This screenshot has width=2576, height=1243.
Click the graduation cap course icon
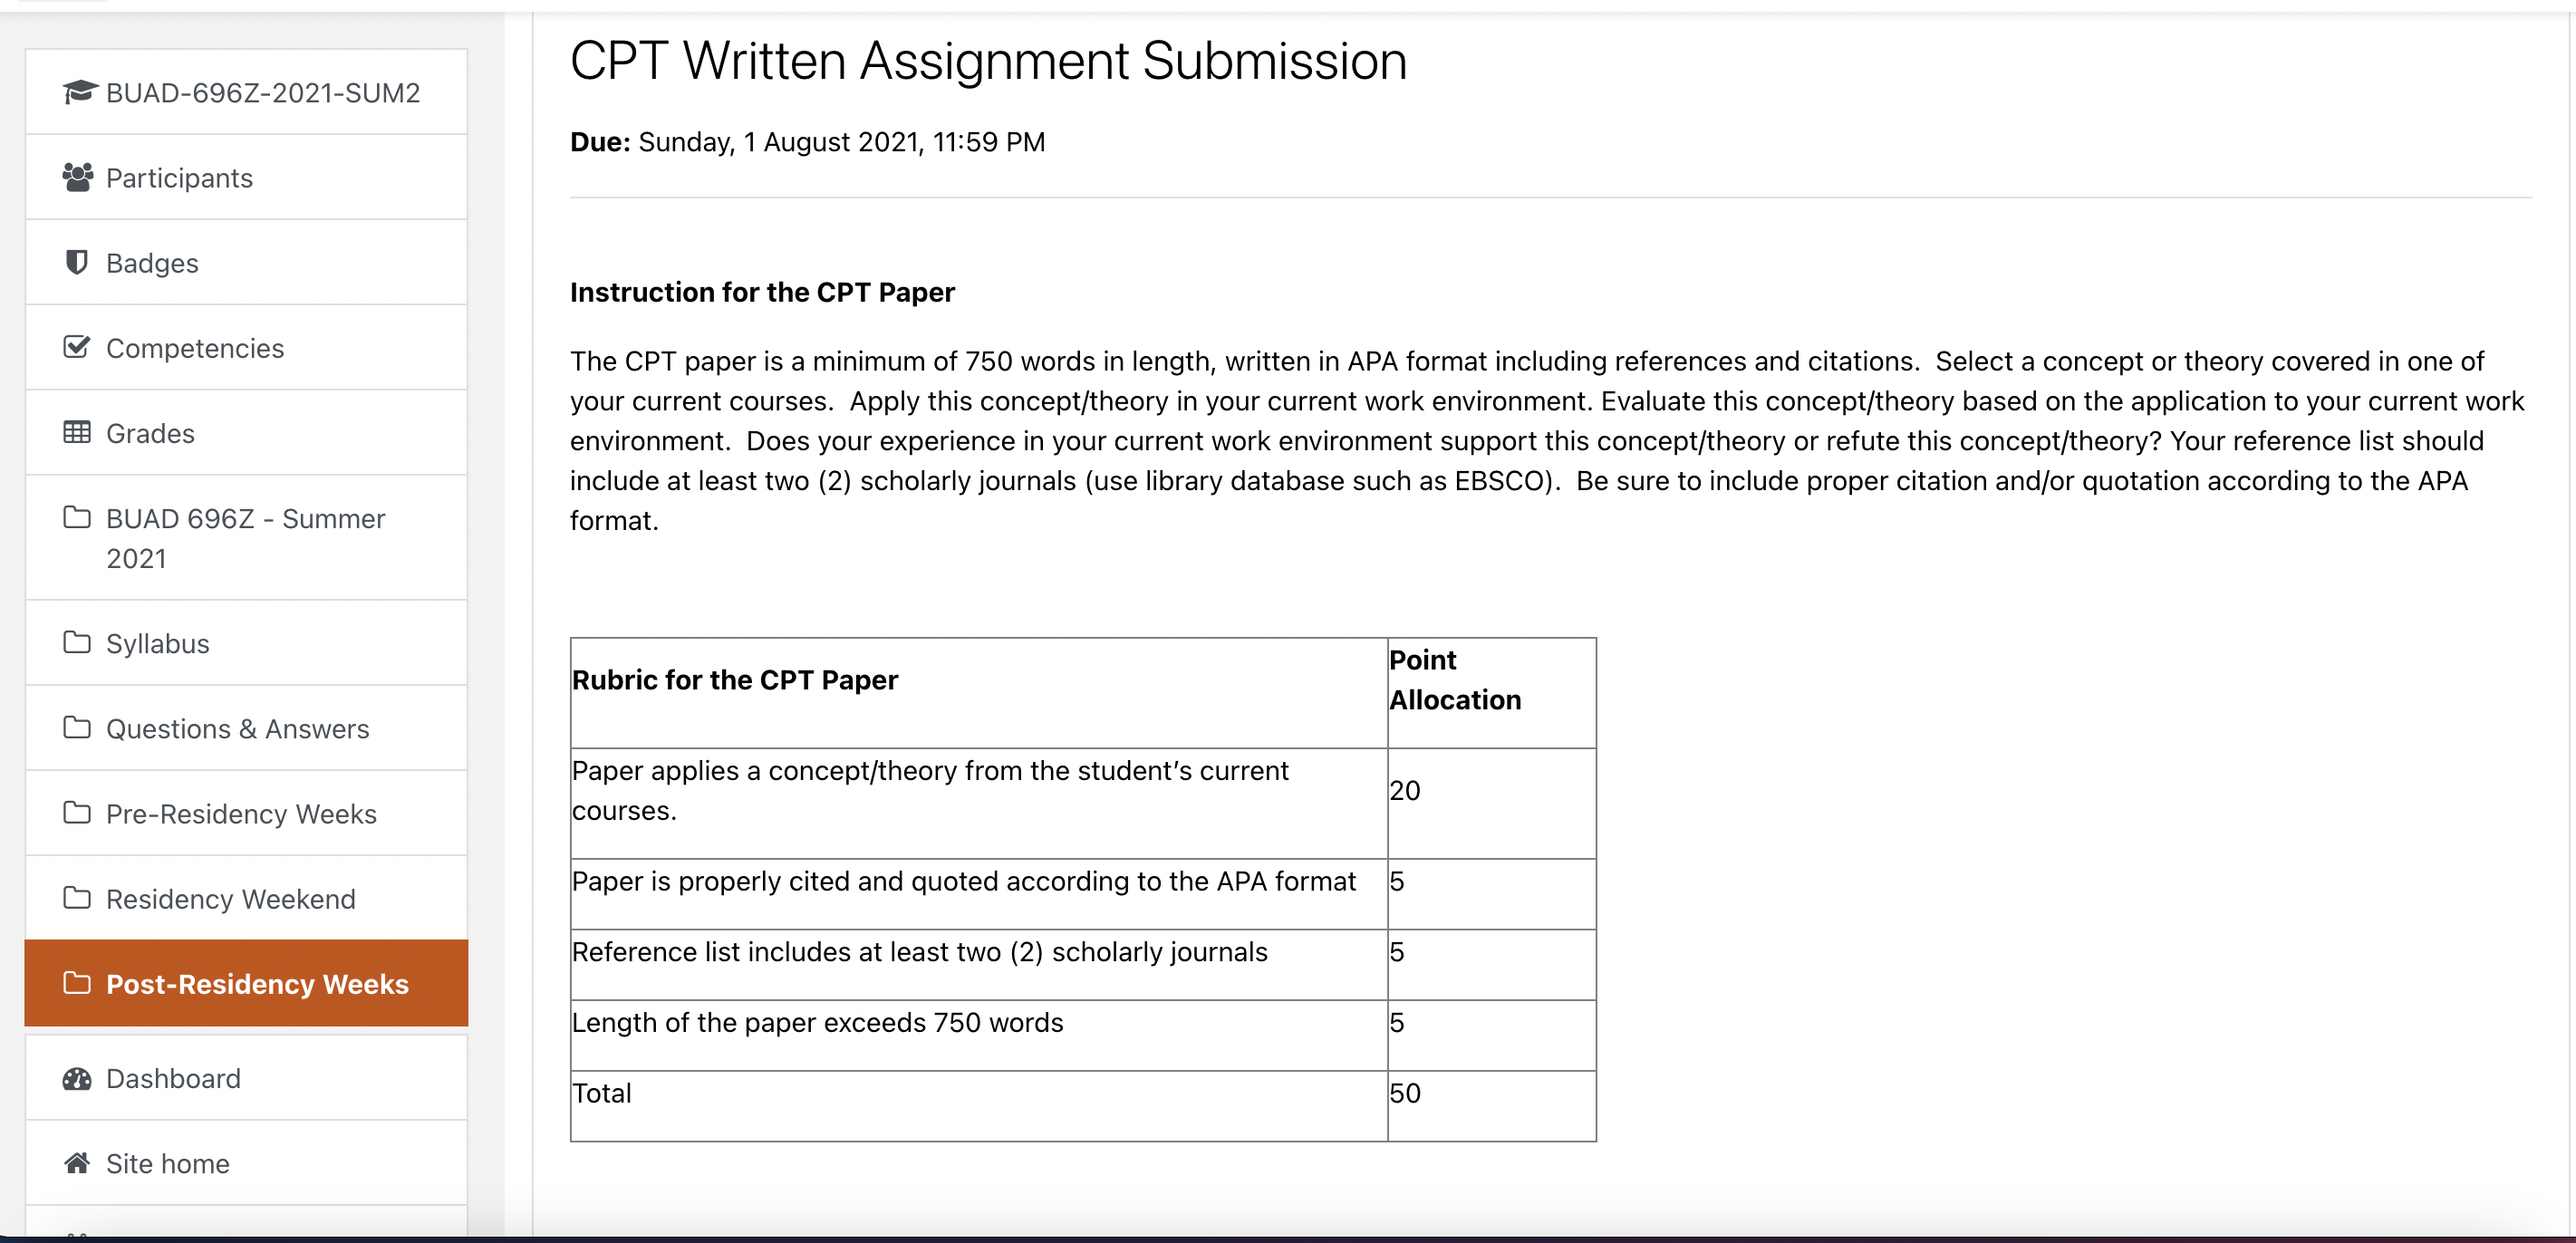tap(78, 92)
